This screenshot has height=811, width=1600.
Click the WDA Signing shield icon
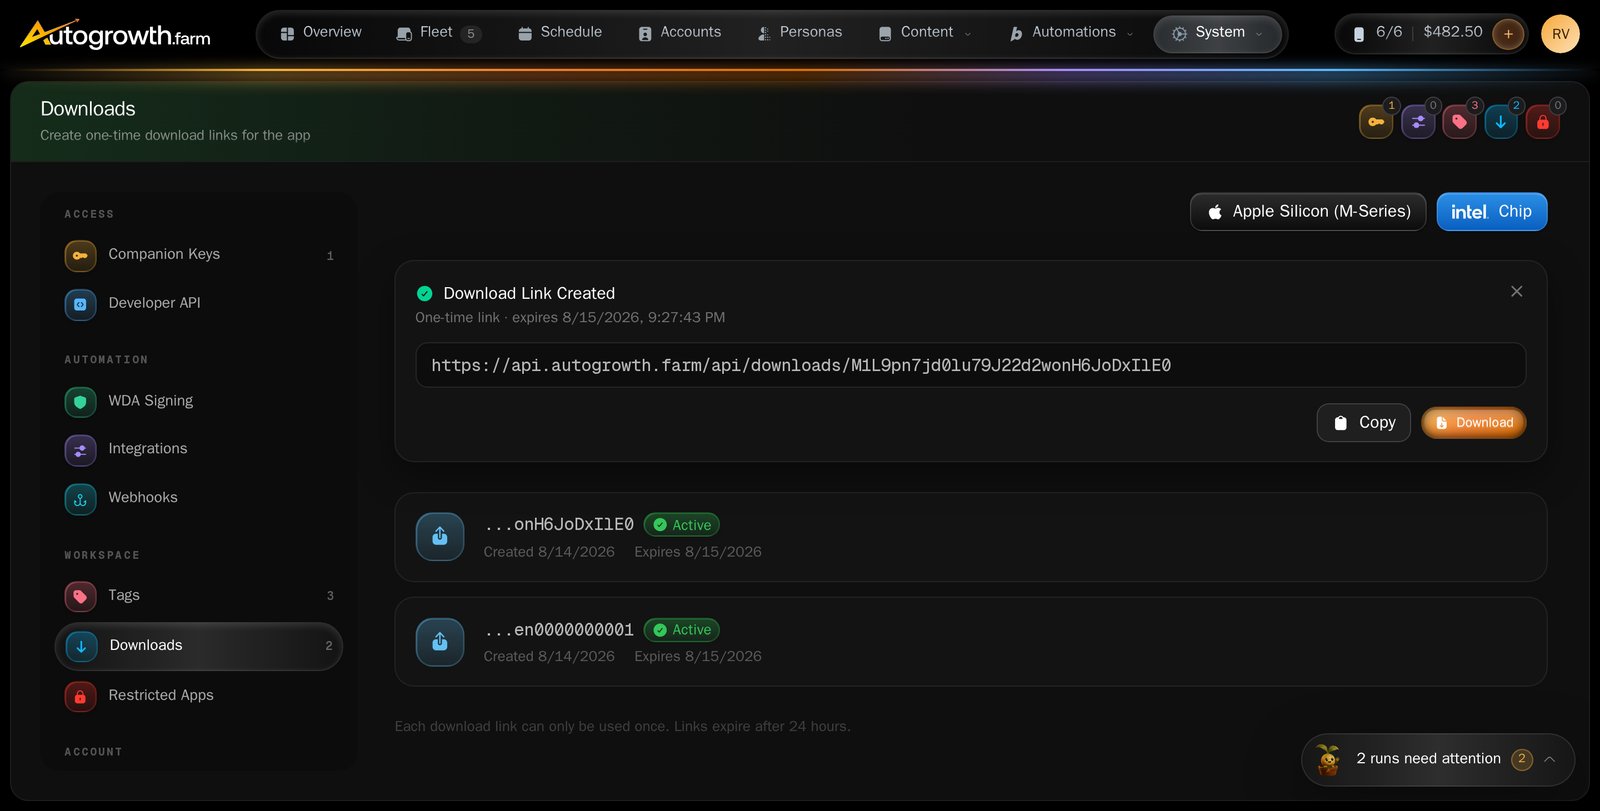click(x=80, y=402)
